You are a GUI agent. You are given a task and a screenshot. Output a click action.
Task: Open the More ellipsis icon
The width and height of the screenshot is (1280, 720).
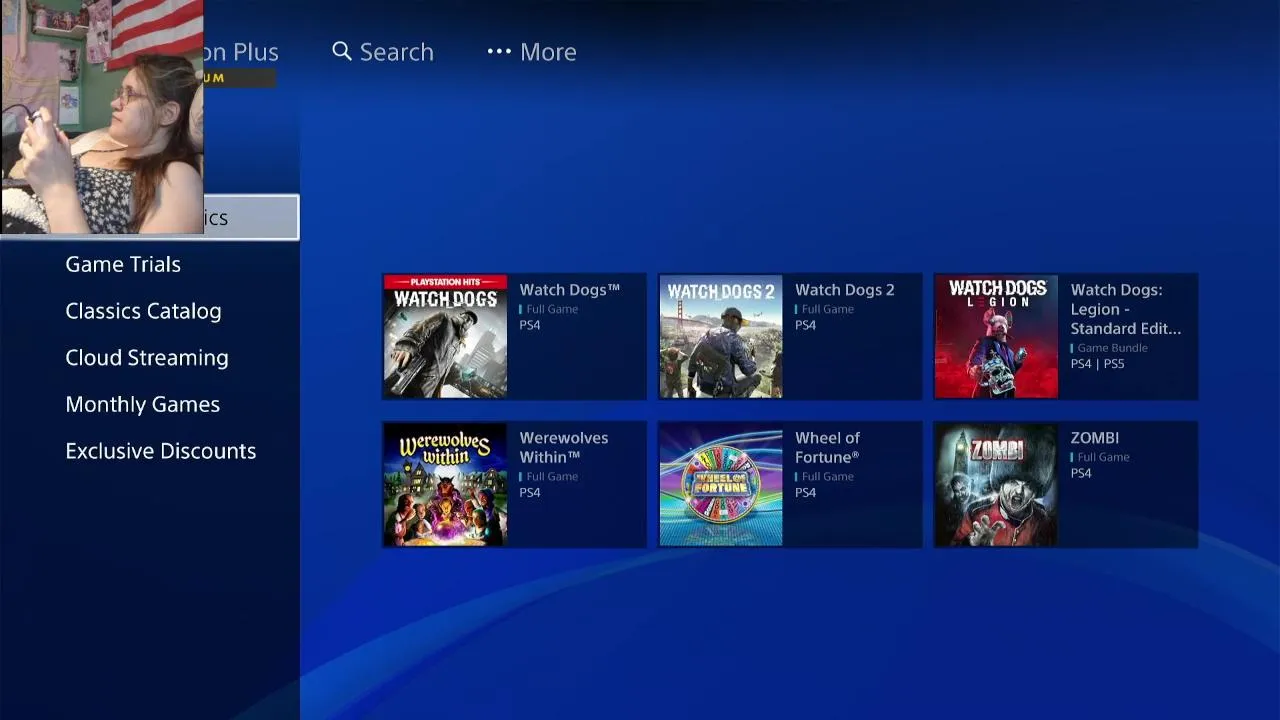point(499,51)
